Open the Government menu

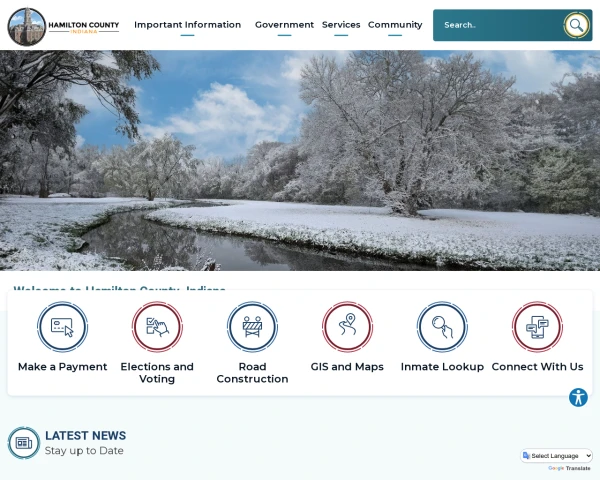coord(284,25)
